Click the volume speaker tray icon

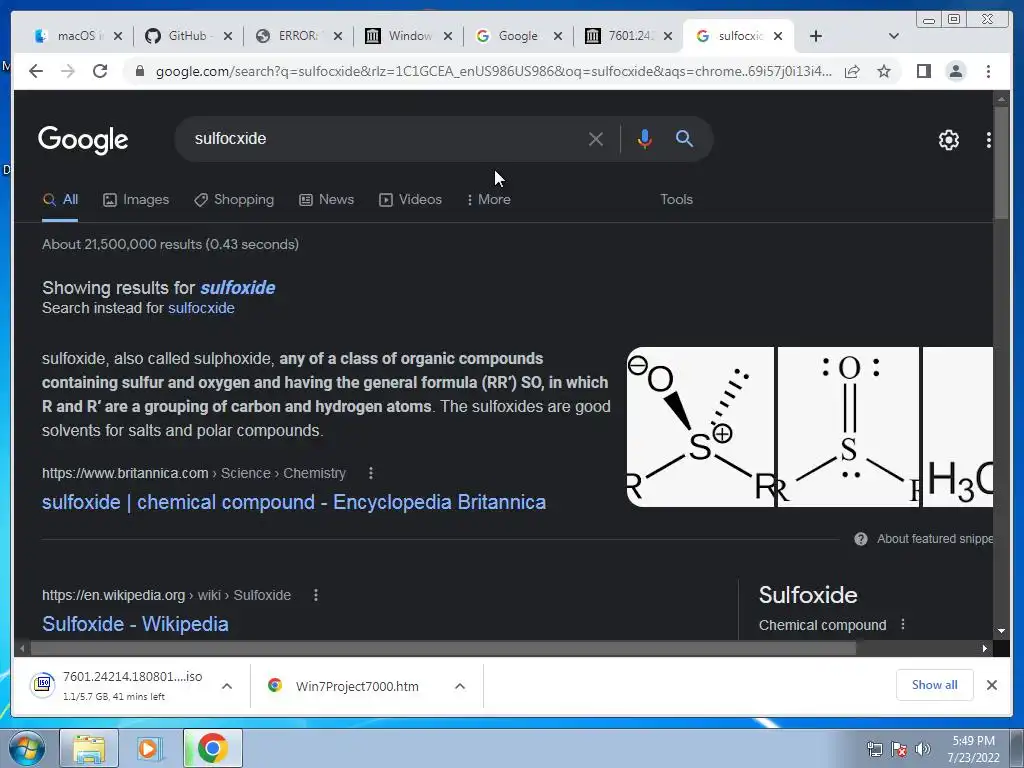(923, 749)
